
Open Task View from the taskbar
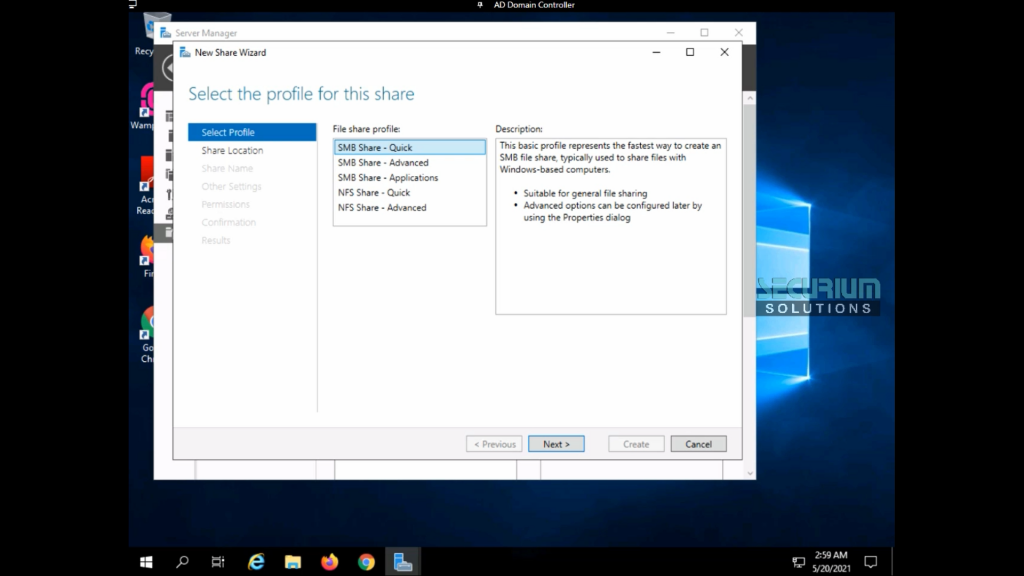[218, 562]
